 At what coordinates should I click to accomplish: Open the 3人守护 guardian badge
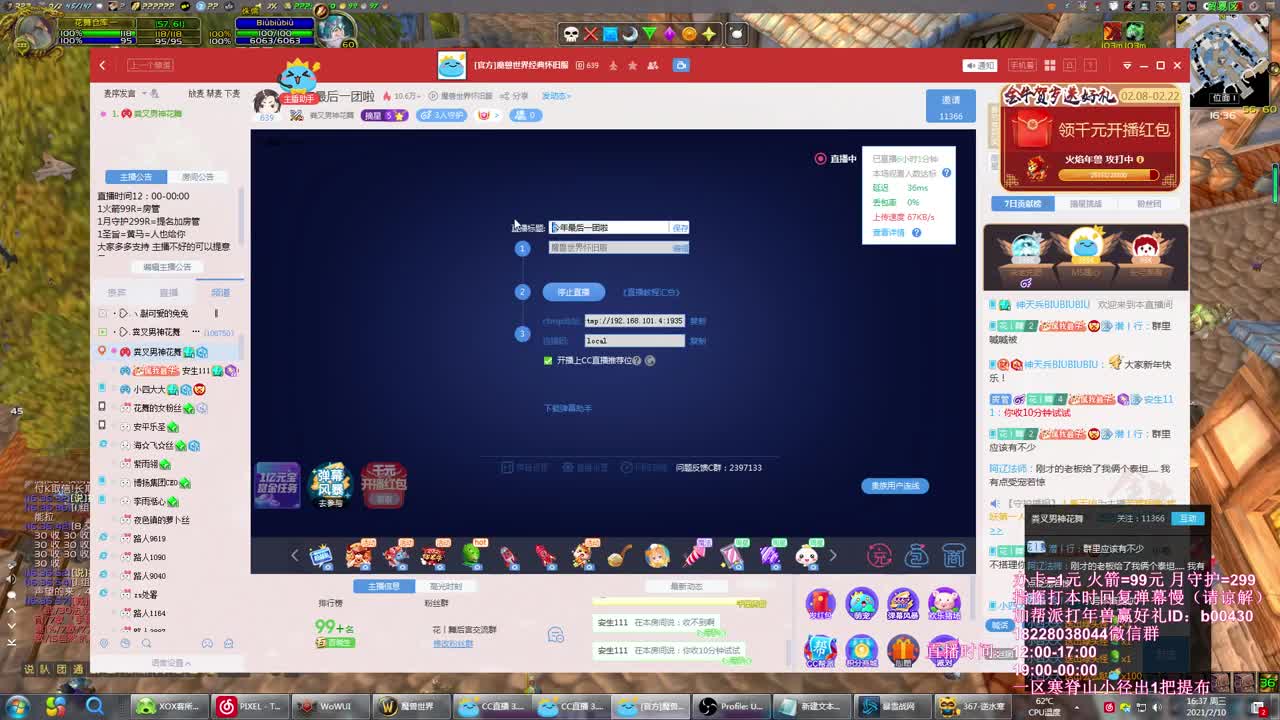click(x=442, y=115)
